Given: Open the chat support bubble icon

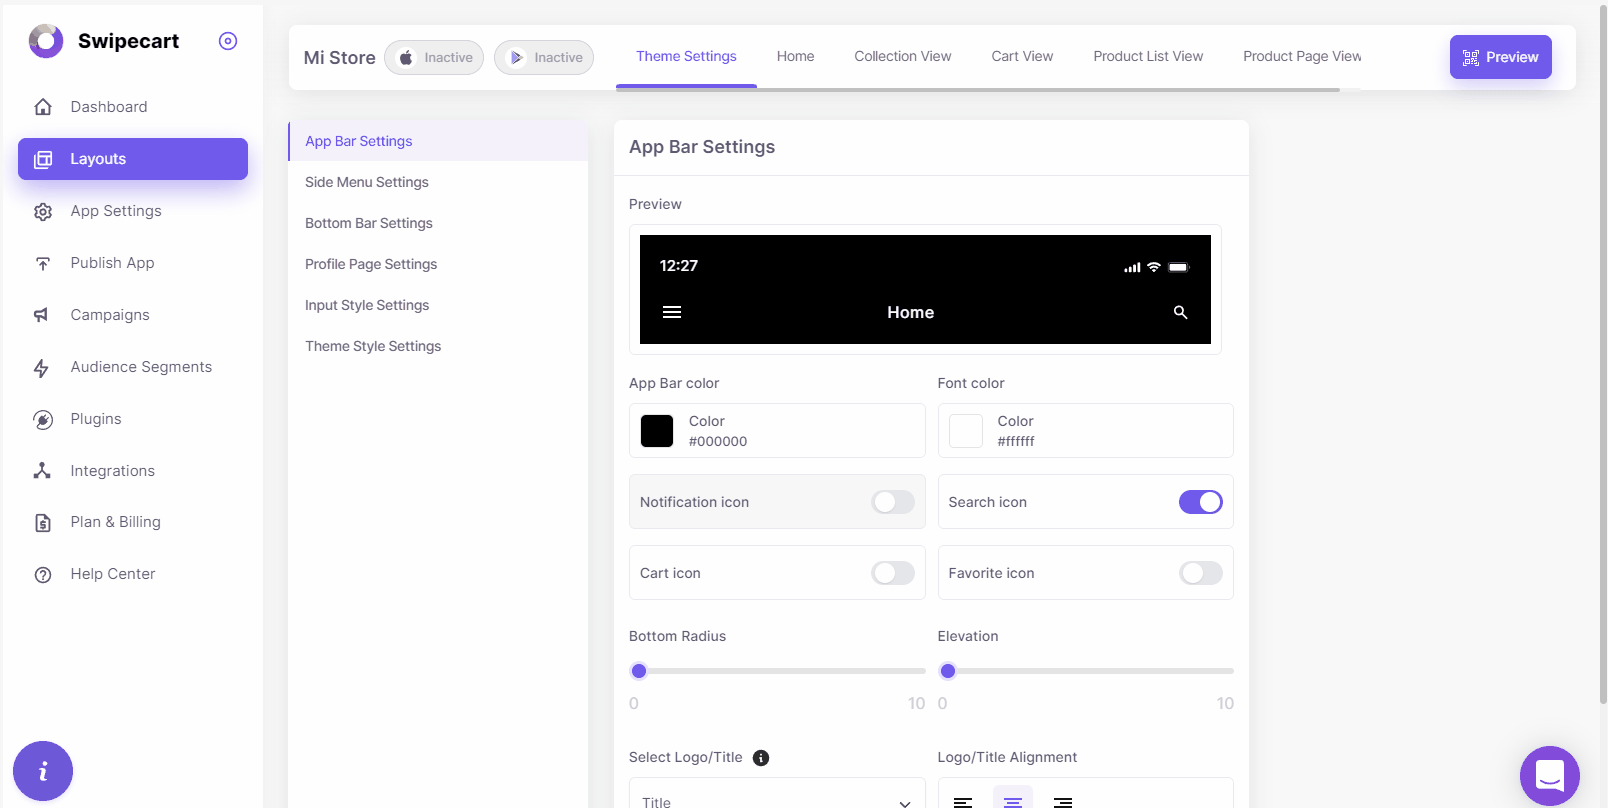Looking at the screenshot, I should (1549, 775).
